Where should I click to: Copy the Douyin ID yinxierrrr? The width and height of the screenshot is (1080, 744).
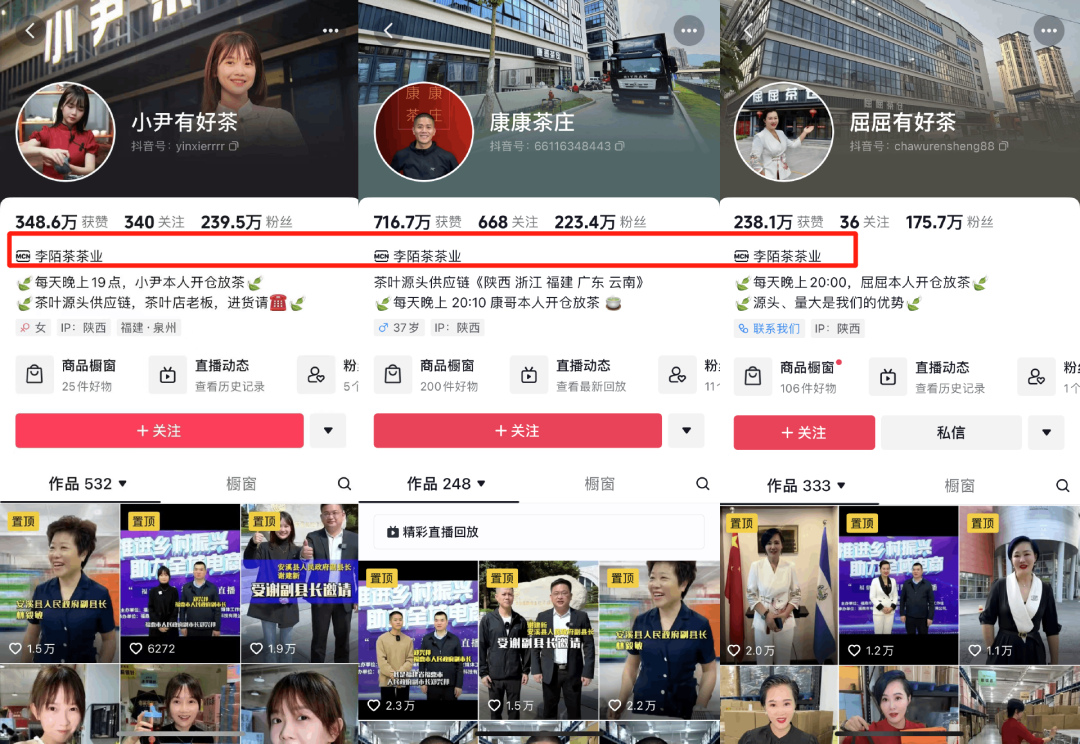pos(234,146)
